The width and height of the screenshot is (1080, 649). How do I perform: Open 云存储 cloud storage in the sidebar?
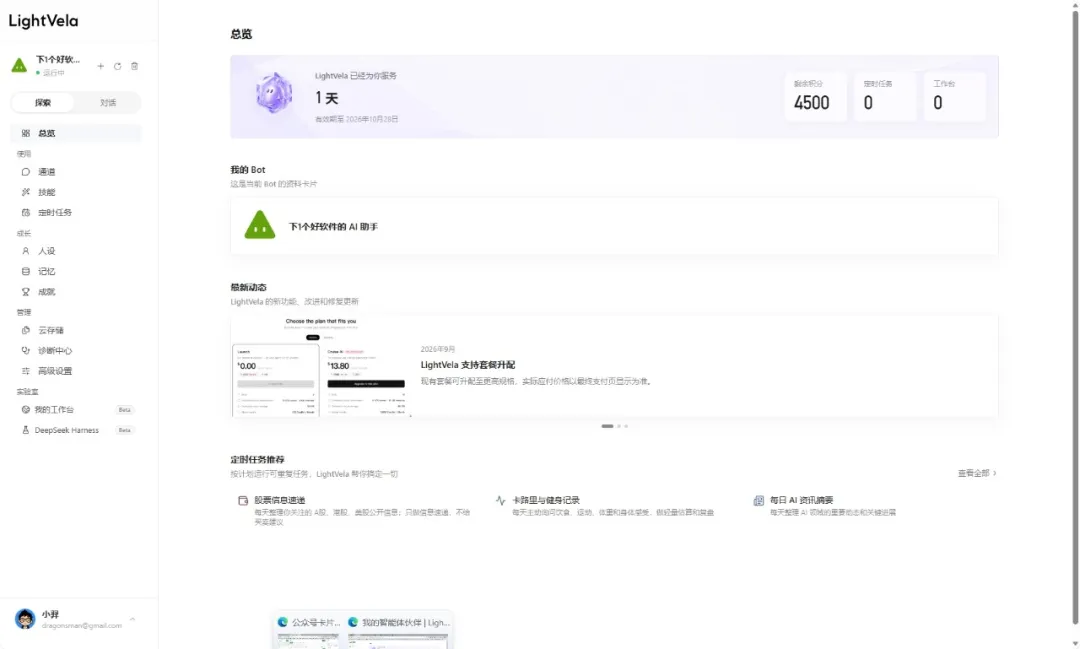click(76, 330)
